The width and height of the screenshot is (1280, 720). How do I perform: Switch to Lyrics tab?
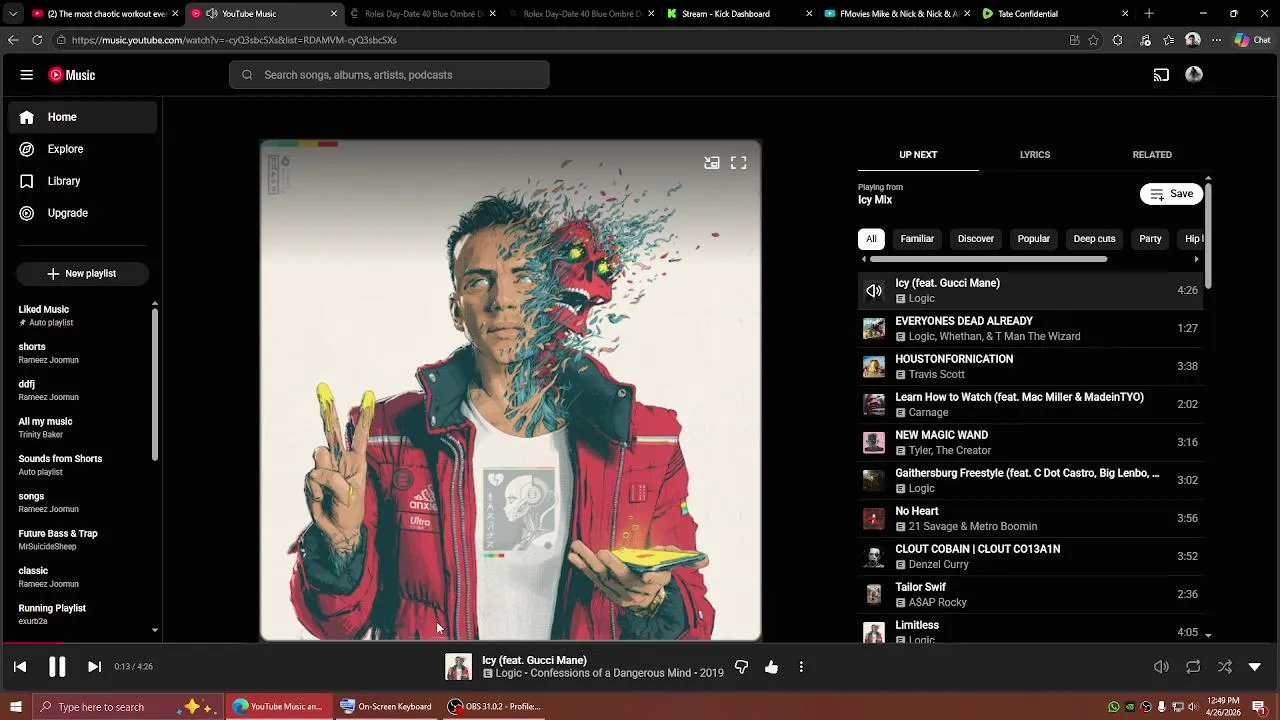pyautogui.click(x=1035, y=155)
